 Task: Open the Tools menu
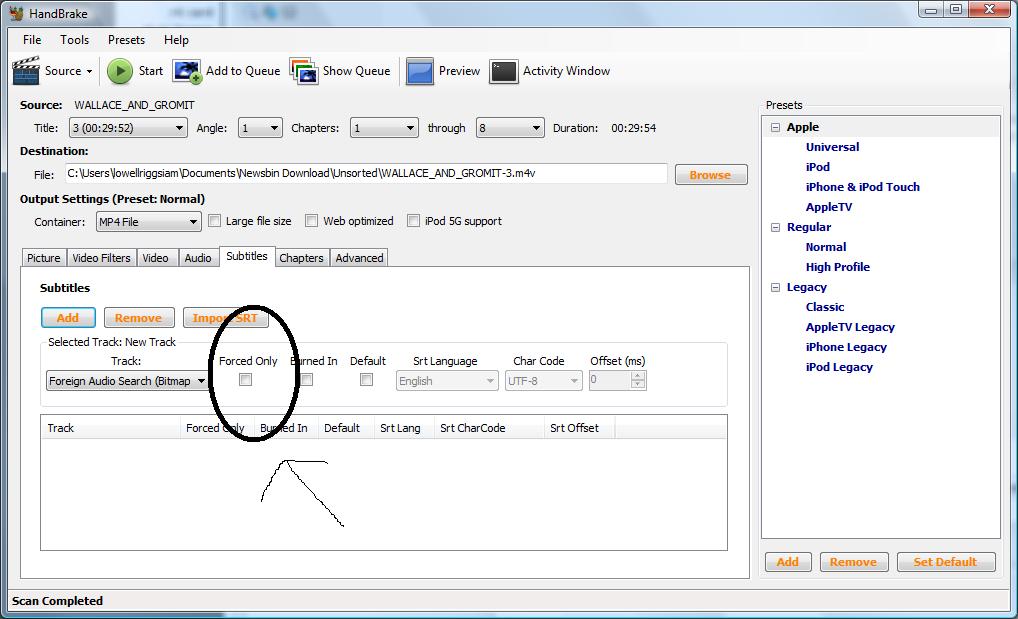[74, 40]
